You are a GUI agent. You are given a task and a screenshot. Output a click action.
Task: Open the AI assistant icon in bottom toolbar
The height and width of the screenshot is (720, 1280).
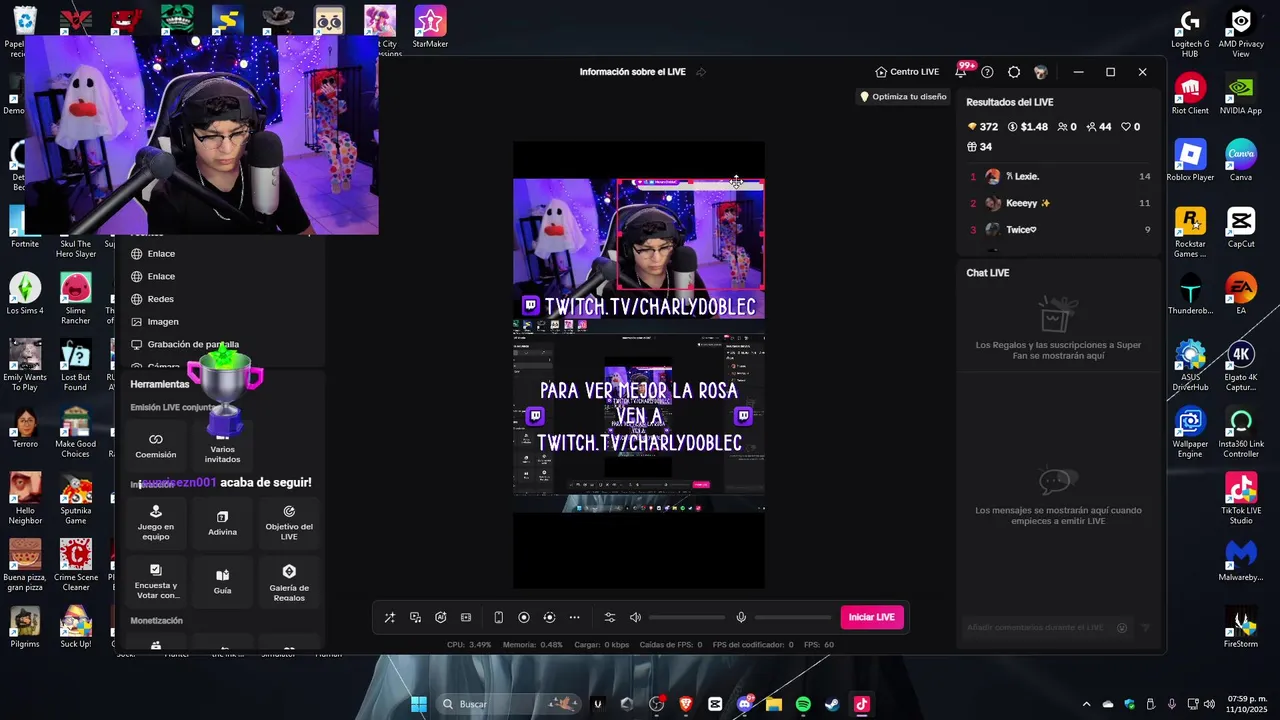[x=441, y=618]
